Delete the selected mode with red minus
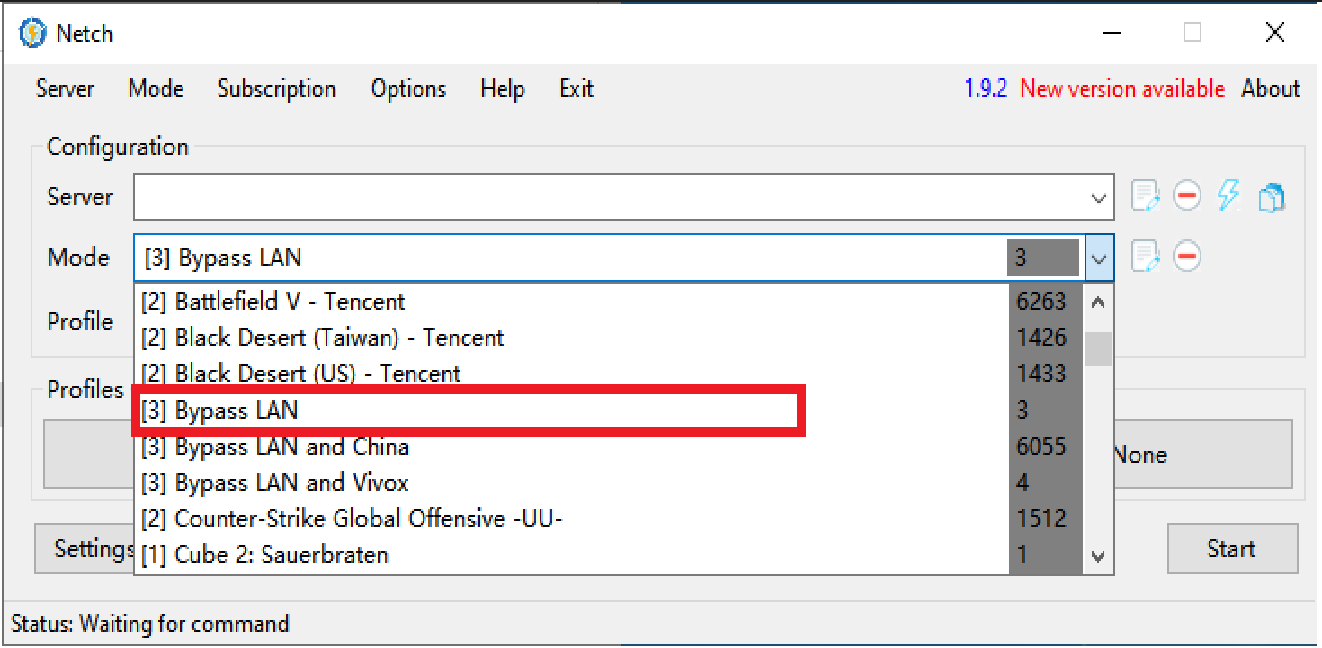 click(1187, 257)
